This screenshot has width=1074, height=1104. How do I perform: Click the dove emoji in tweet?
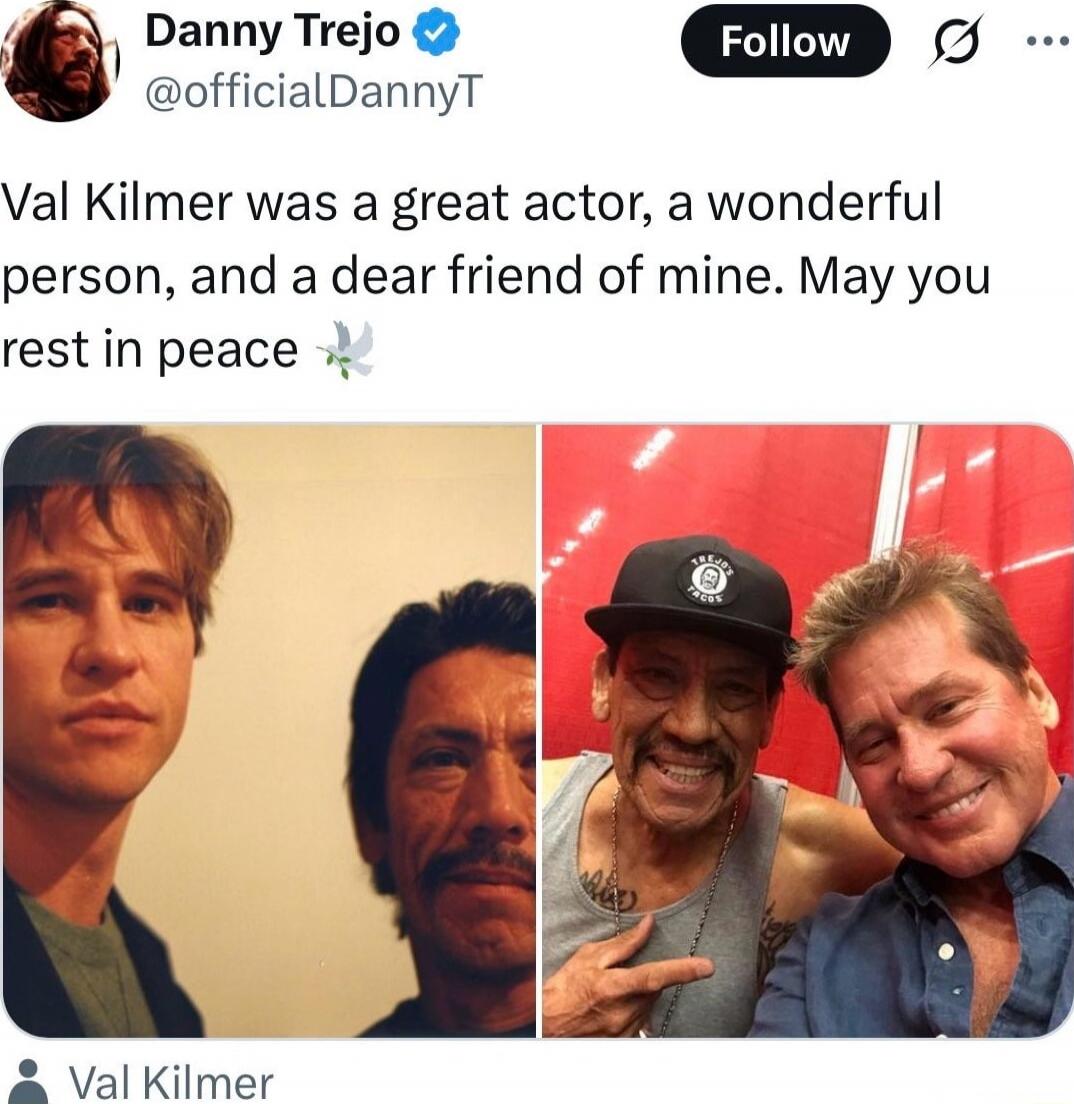(x=346, y=350)
